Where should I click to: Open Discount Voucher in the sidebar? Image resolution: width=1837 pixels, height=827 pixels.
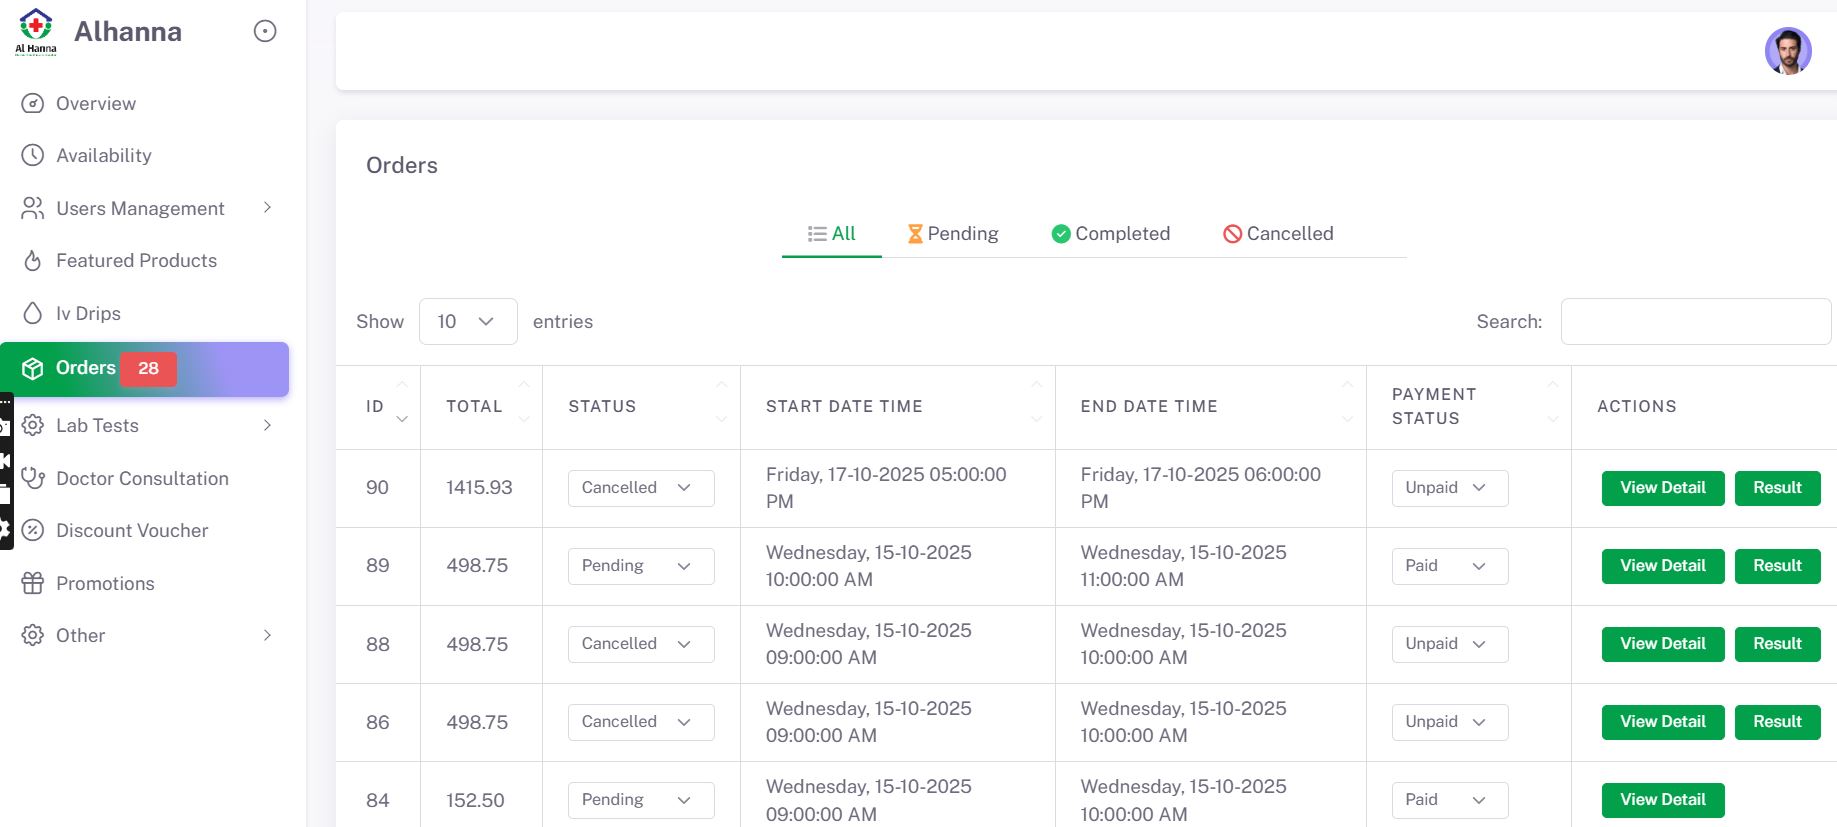pos(131,531)
